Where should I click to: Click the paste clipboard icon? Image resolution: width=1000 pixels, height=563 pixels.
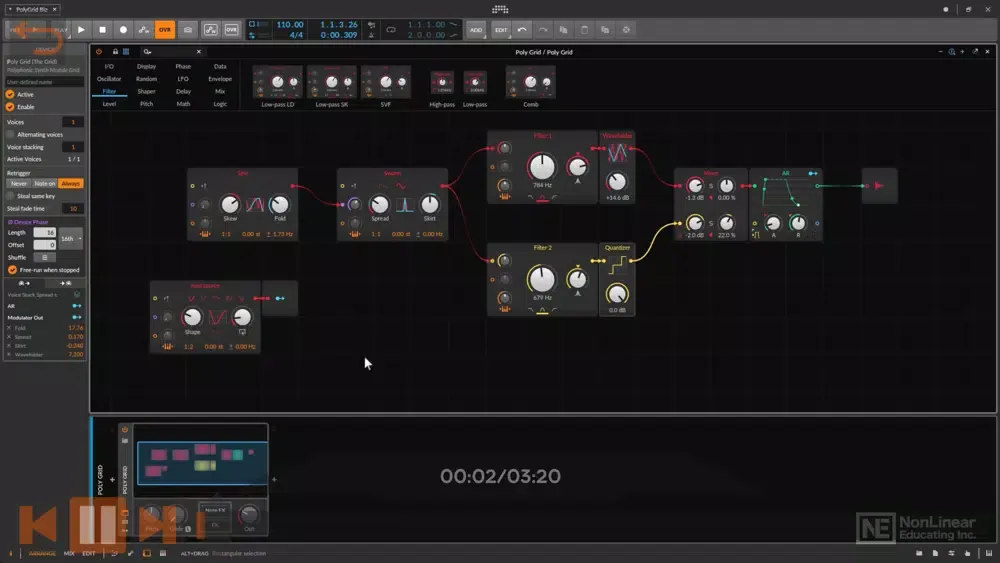coord(584,29)
